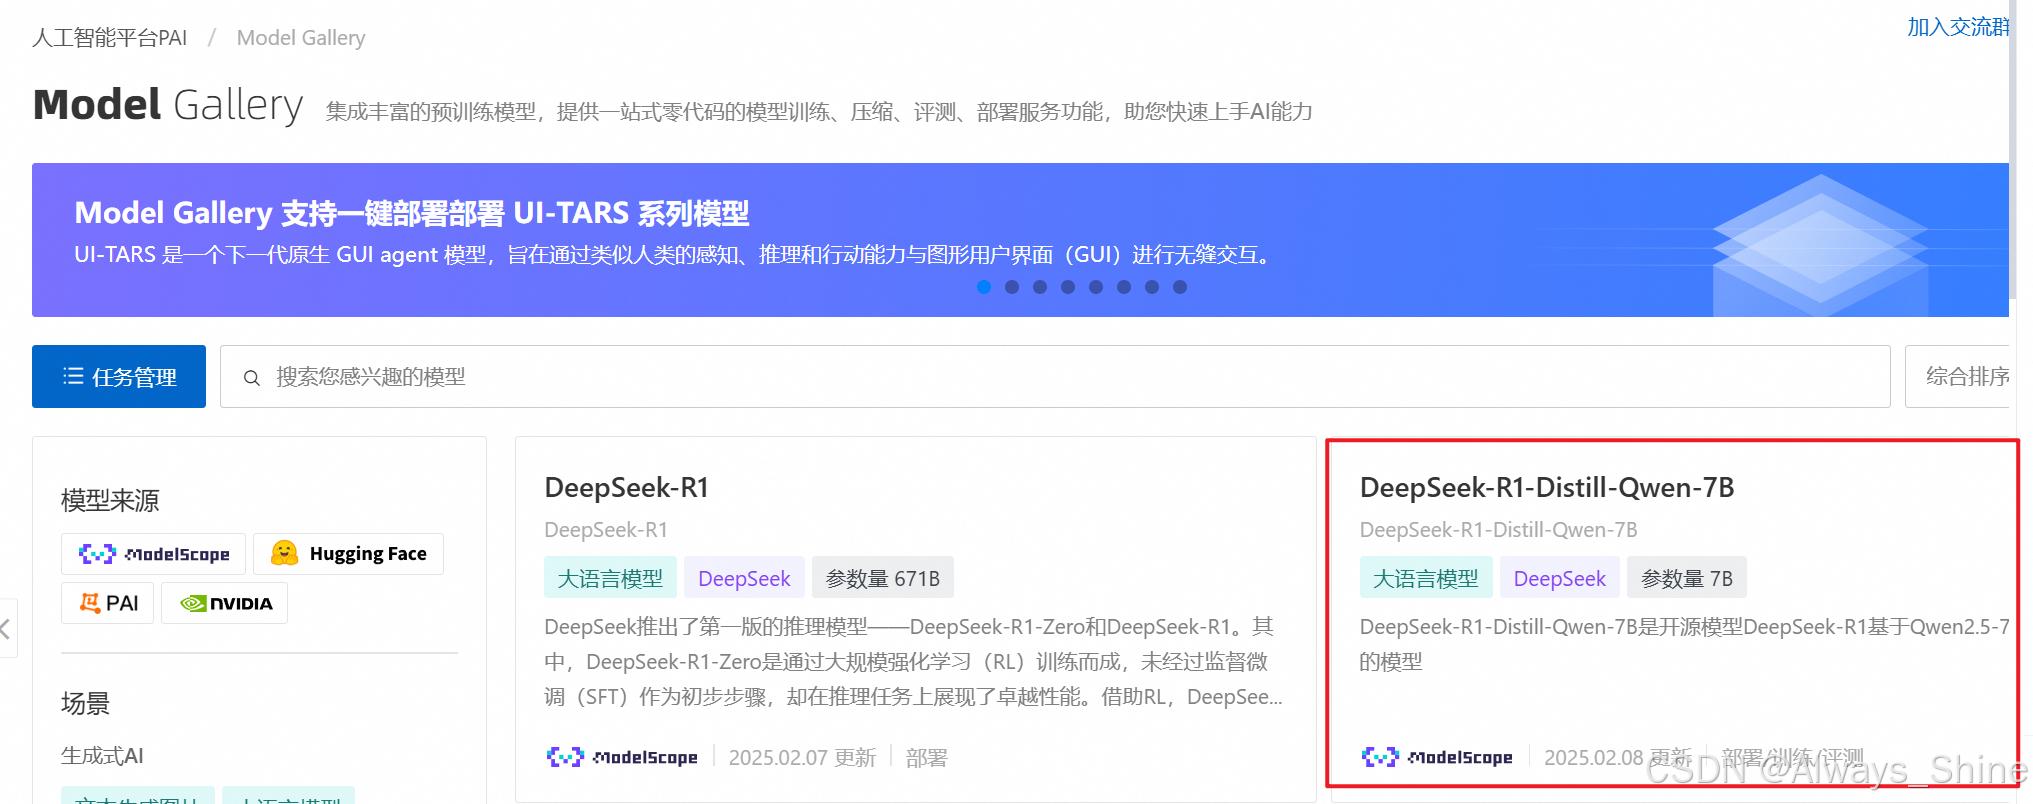Click the 生成式AI scene label

[x=102, y=756]
